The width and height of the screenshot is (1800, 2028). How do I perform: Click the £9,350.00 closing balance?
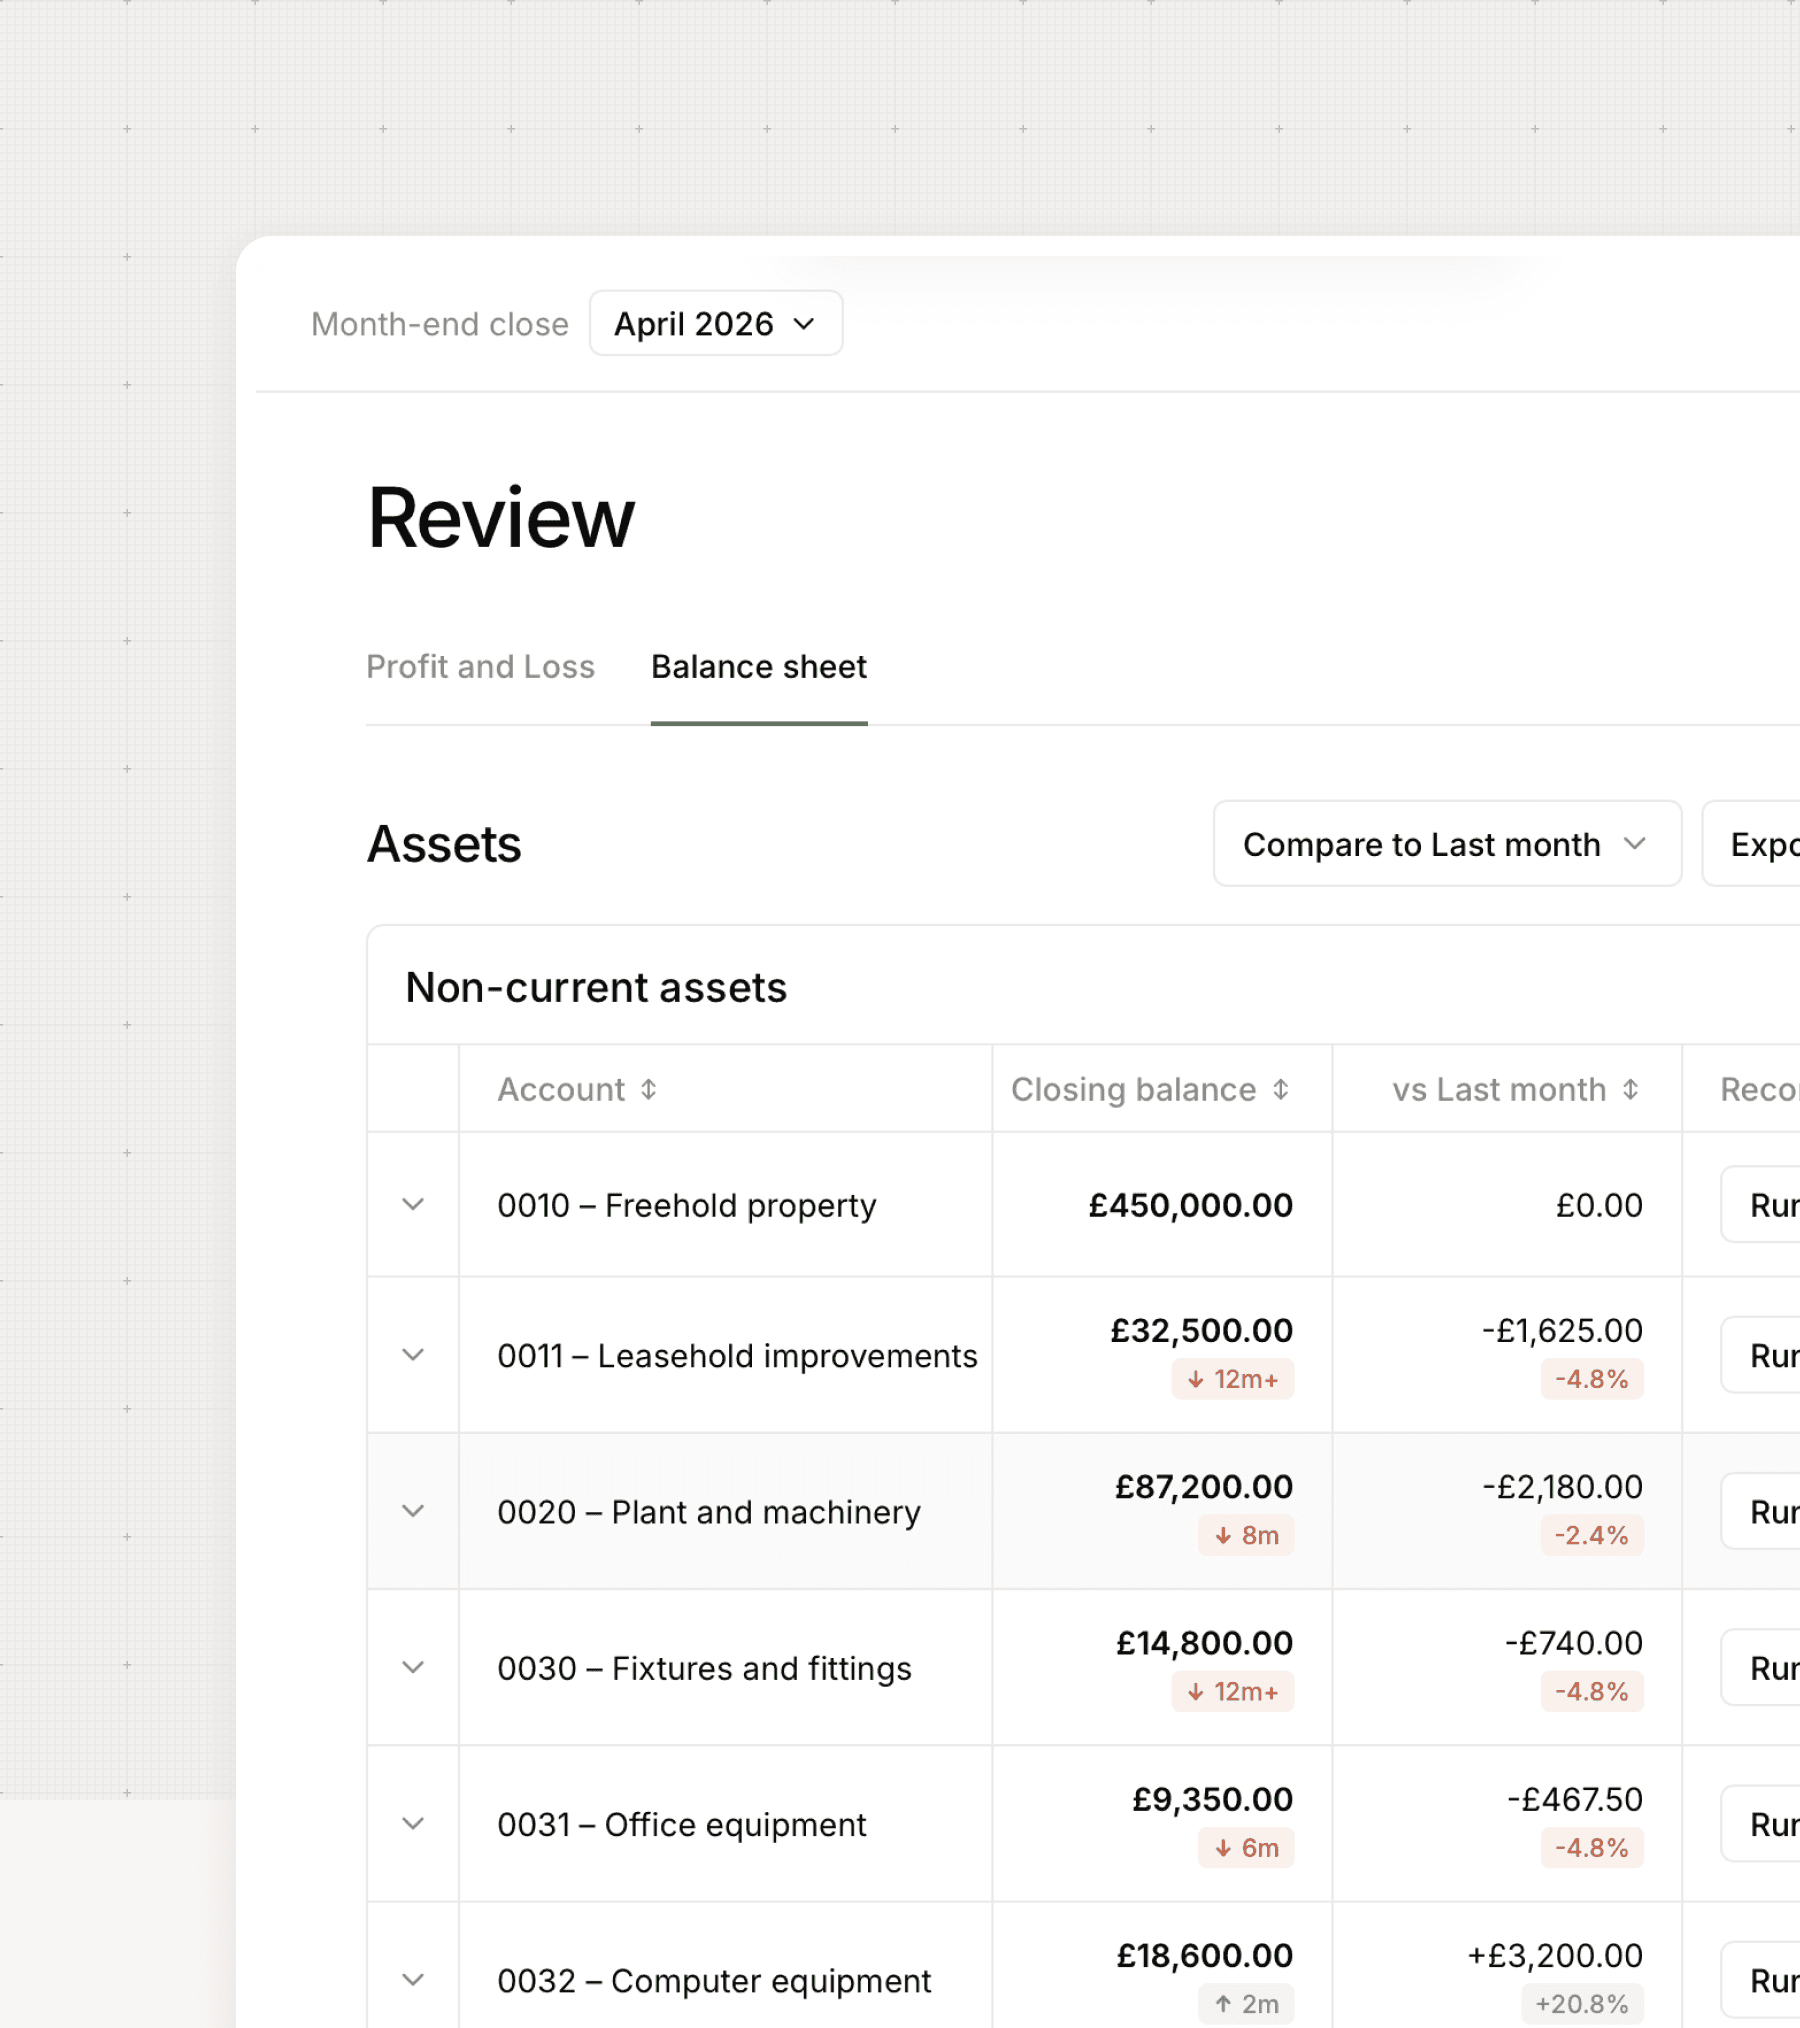click(1212, 1798)
